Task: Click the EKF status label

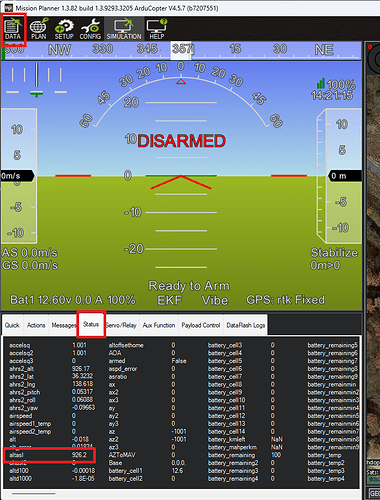Action: (x=170, y=300)
